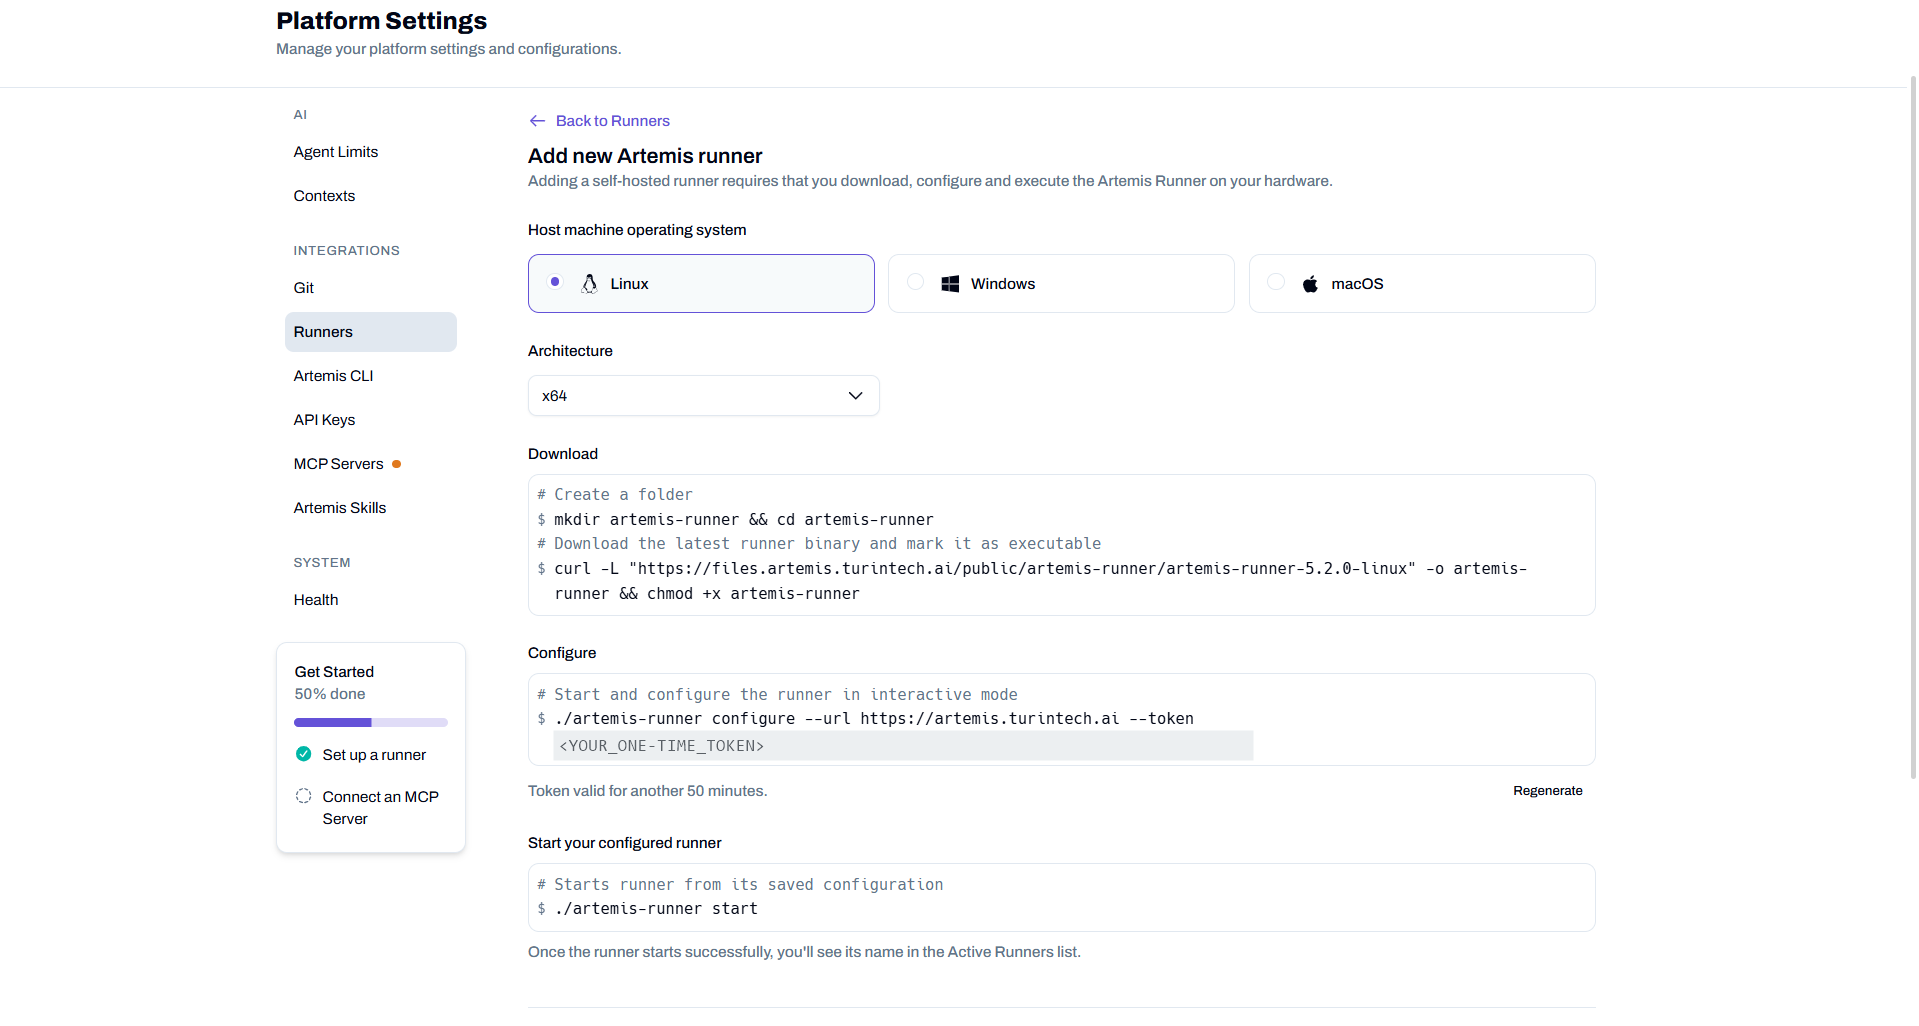Select the Linux radio button
The image size is (1919, 1026).
[x=555, y=282]
